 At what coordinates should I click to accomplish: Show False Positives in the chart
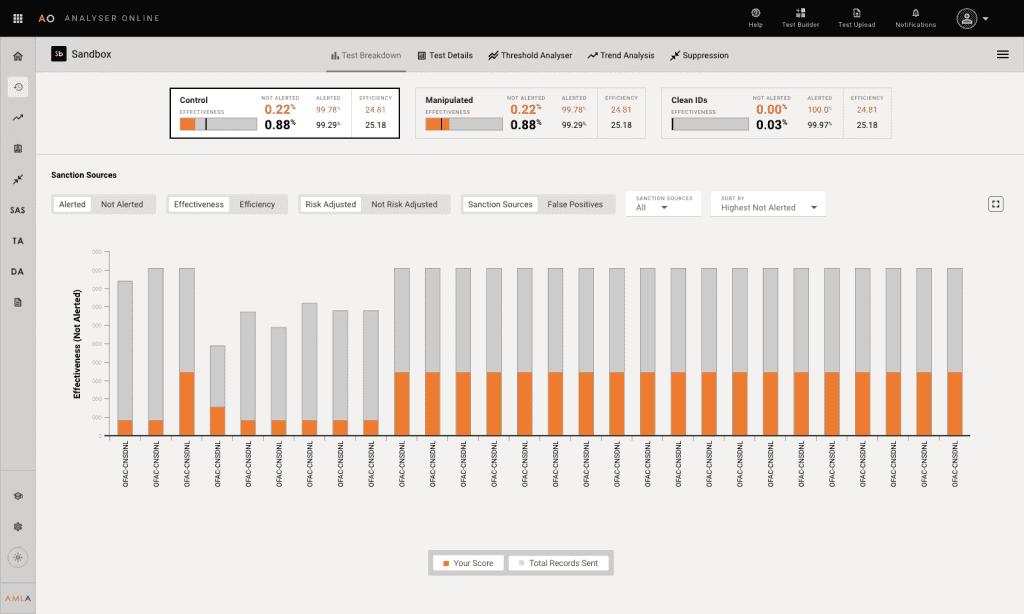pos(575,204)
